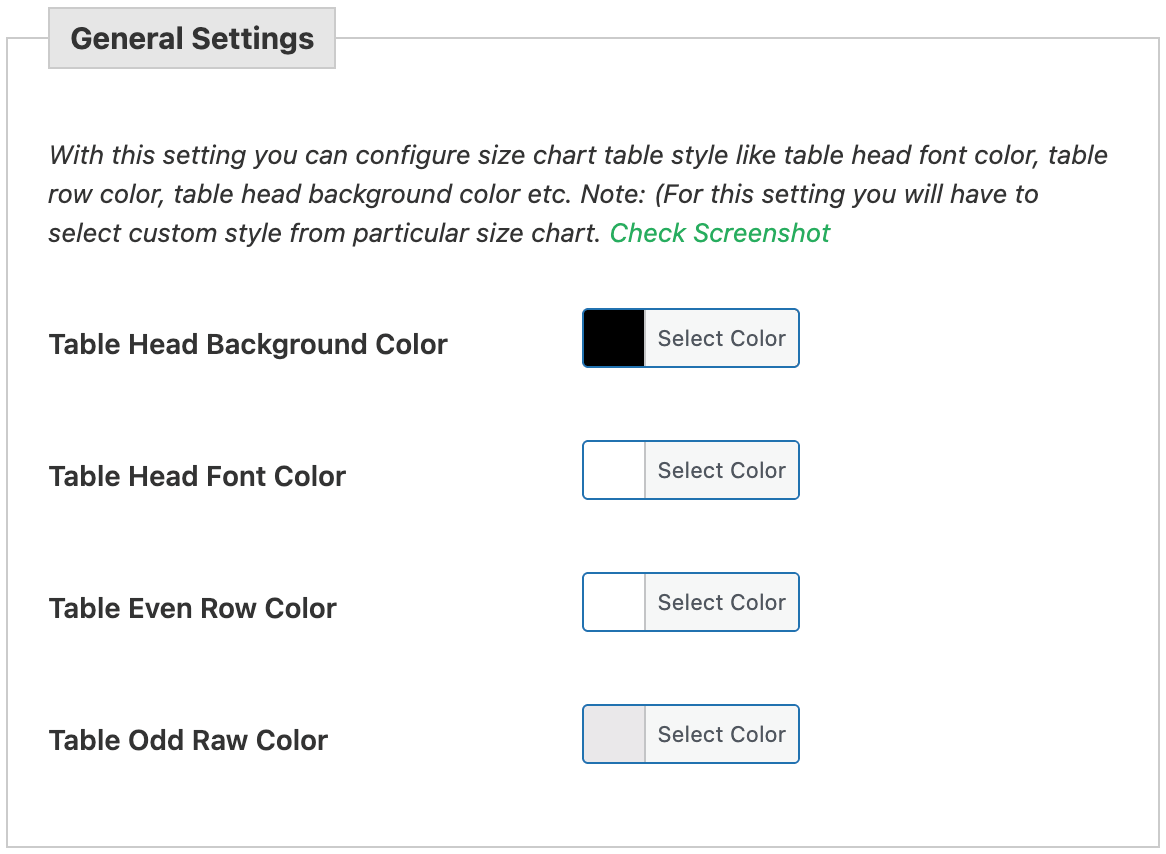Select the Table Head Background Color label
The width and height of the screenshot is (1166, 854).
(247, 344)
